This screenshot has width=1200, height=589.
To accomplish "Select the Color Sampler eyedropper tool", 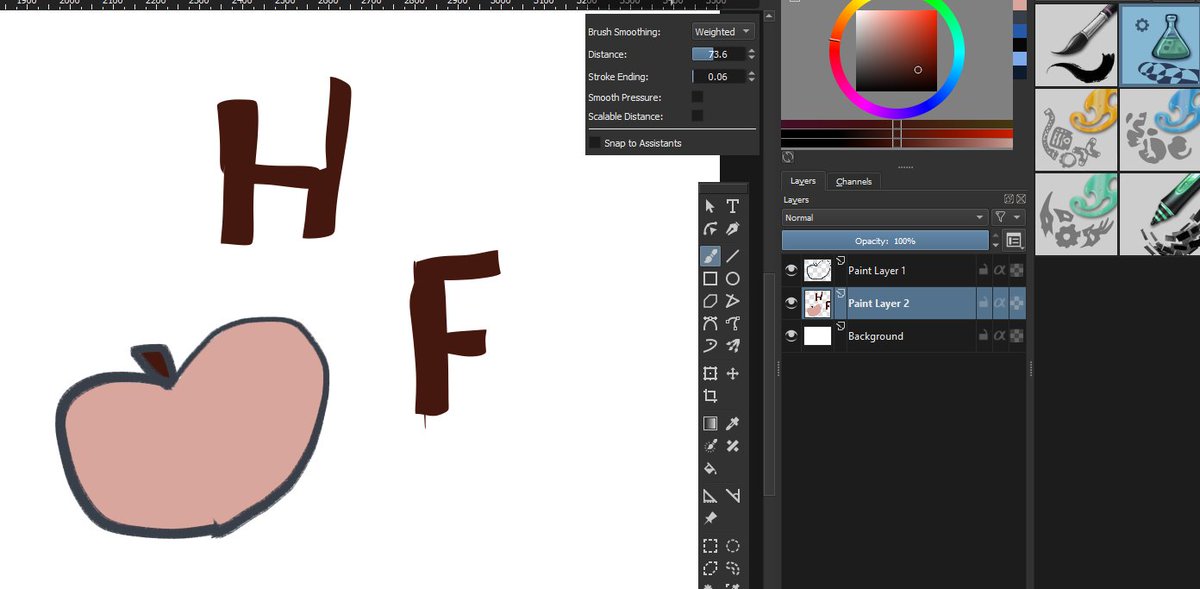I will pos(733,424).
